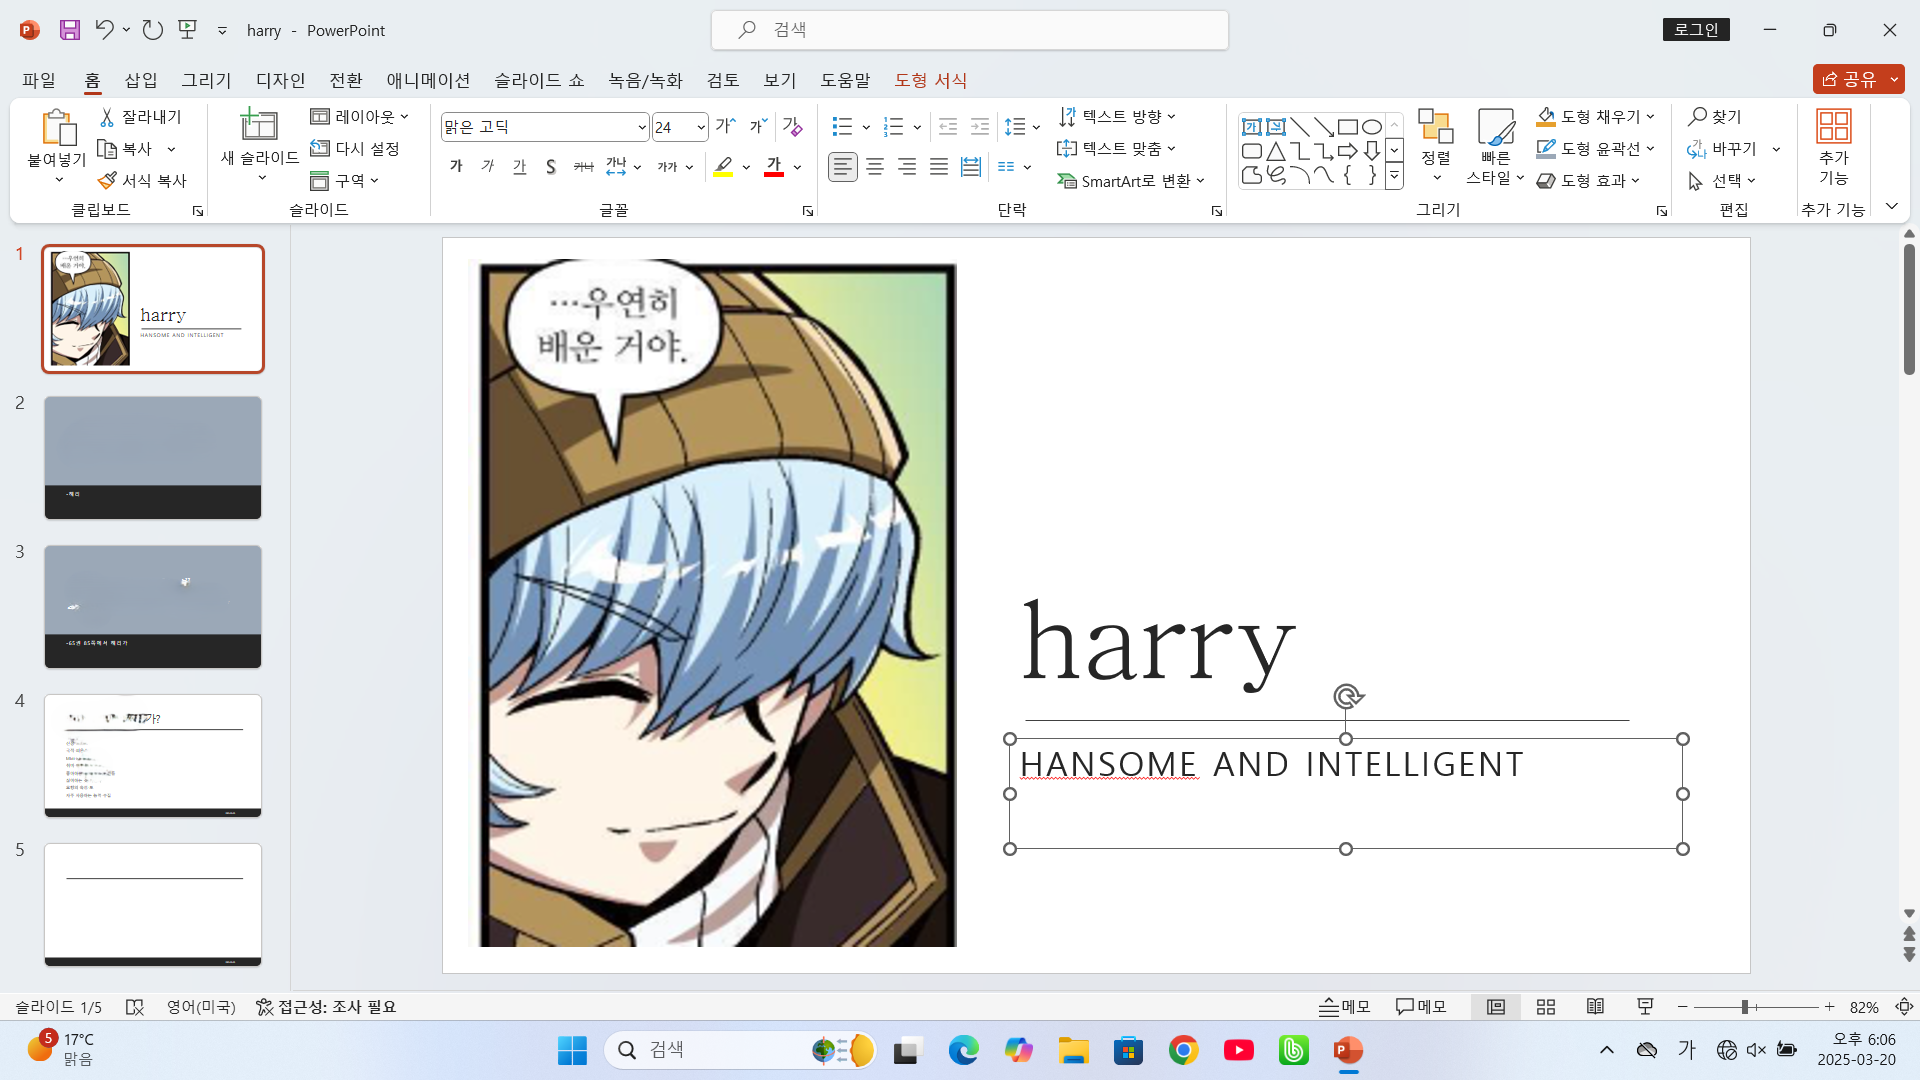The width and height of the screenshot is (1920, 1080).
Task: Click the 공유 share button
Action: pos(1849,79)
